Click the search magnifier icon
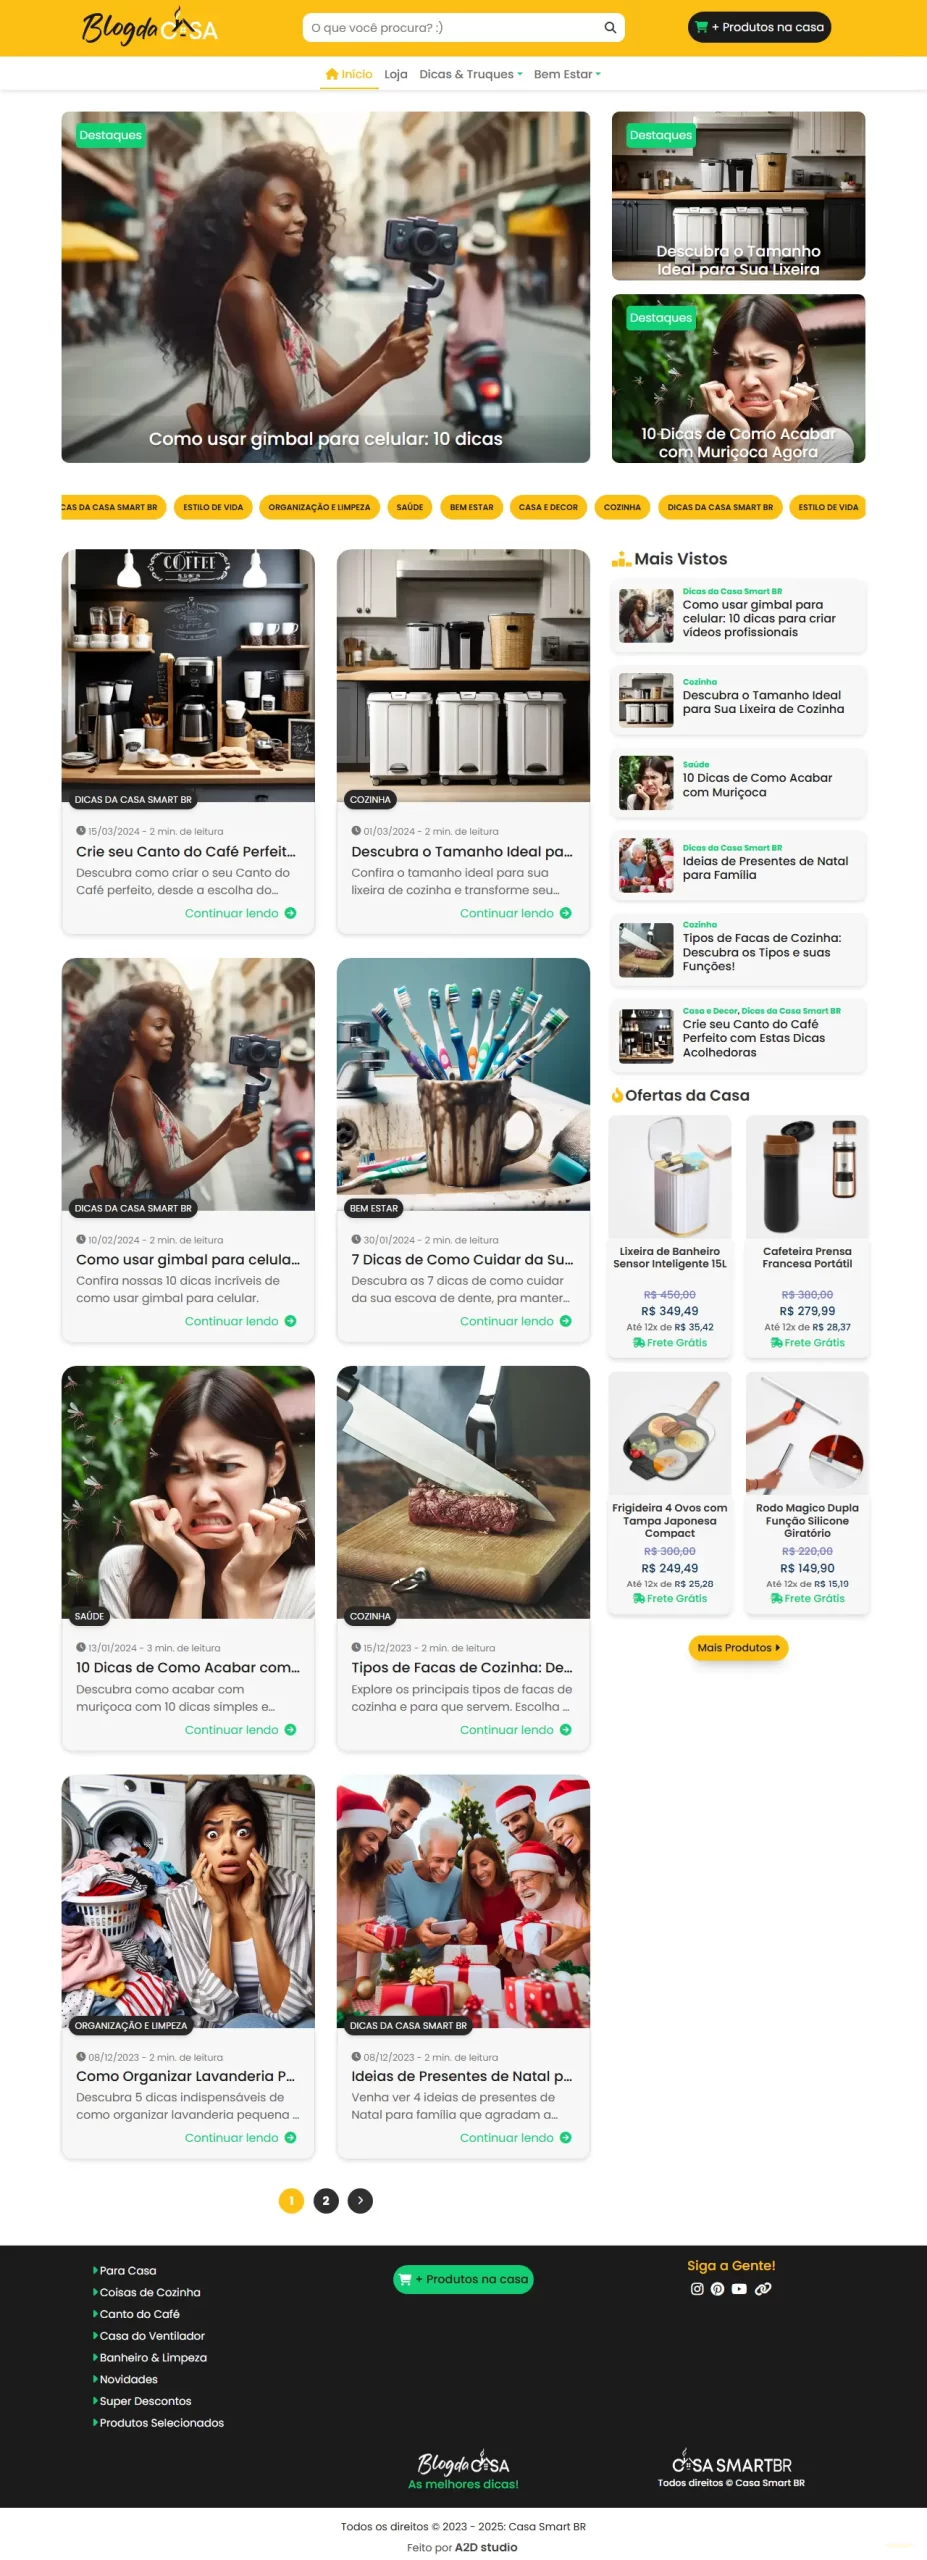 click(x=609, y=28)
